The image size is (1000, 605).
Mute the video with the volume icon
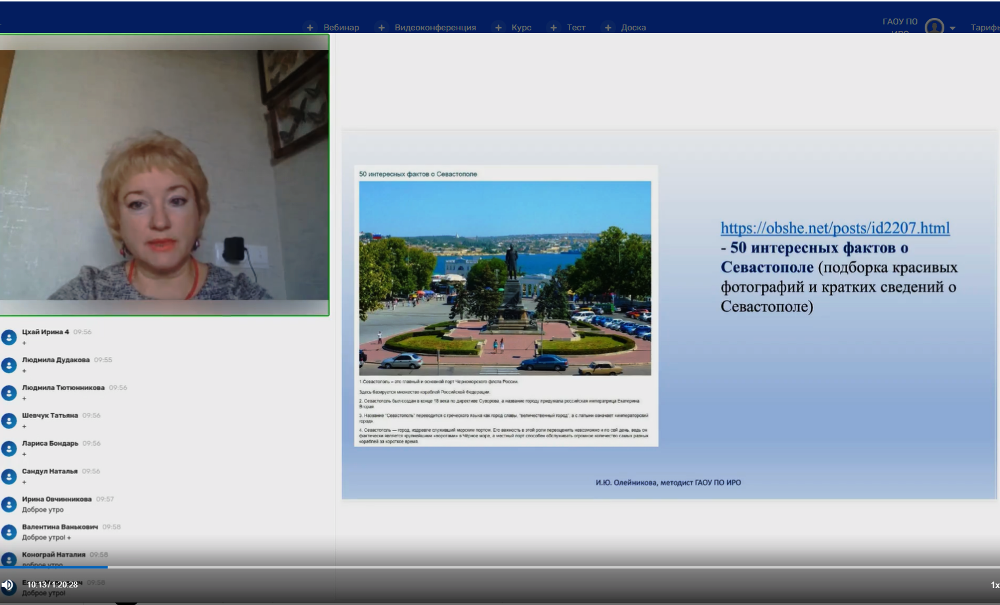[x=8, y=585]
